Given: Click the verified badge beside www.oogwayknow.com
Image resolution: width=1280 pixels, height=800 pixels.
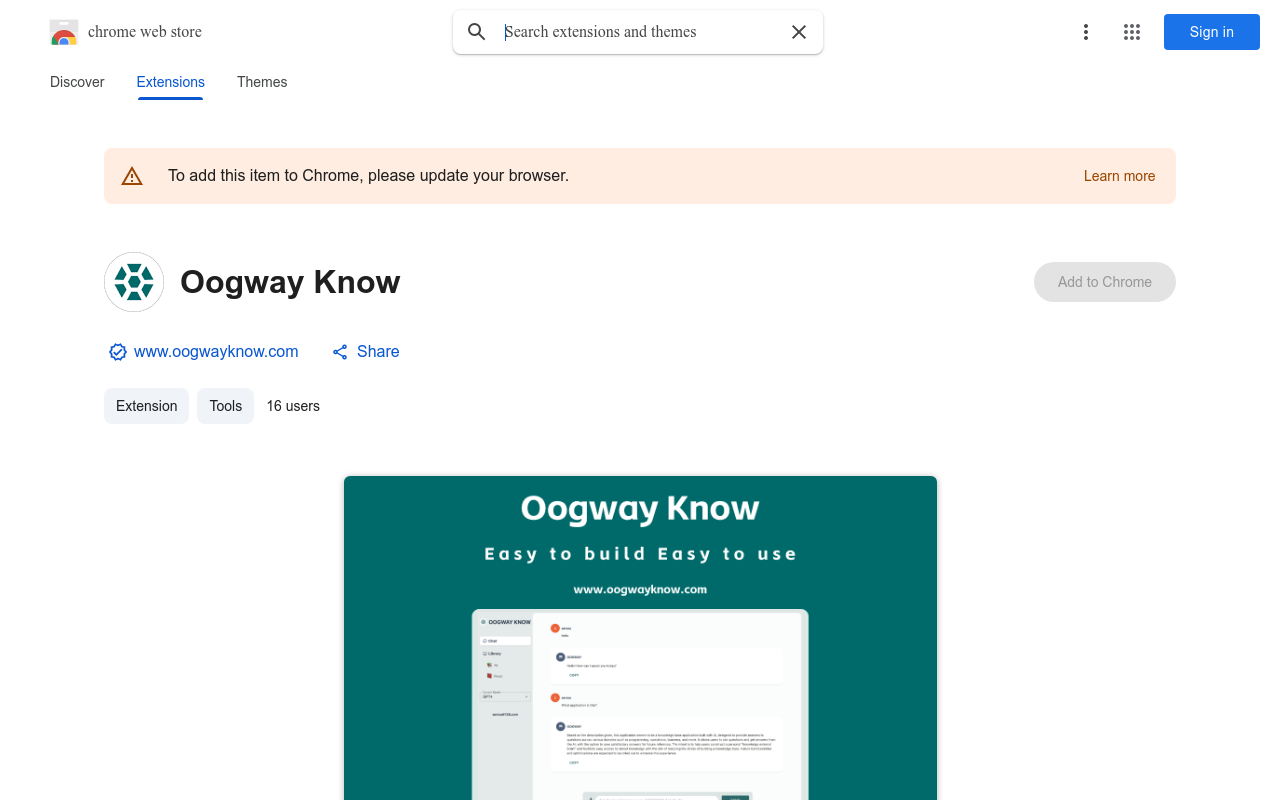Looking at the screenshot, I should click(118, 352).
